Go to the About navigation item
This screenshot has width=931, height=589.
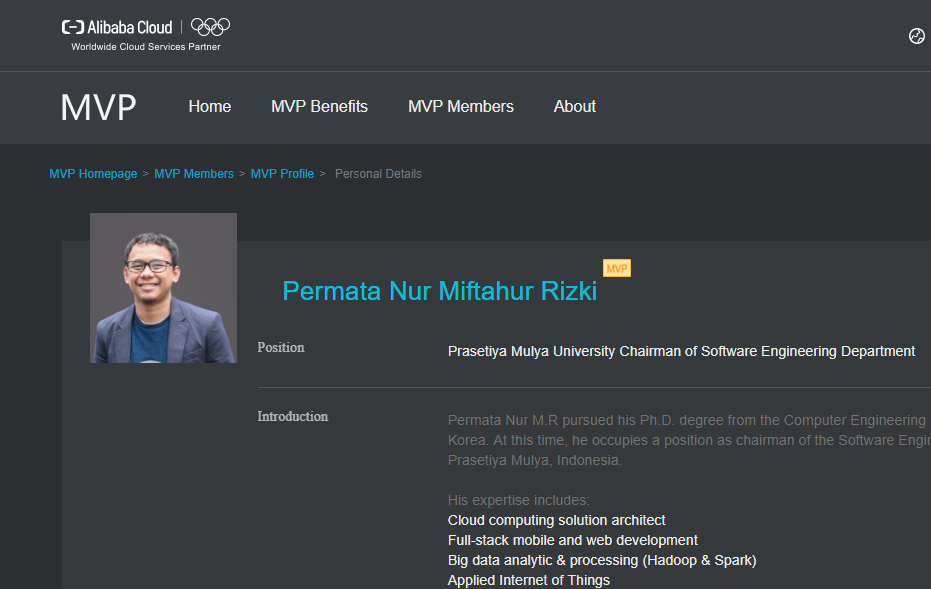pyautogui.click(x=574, y=107)
